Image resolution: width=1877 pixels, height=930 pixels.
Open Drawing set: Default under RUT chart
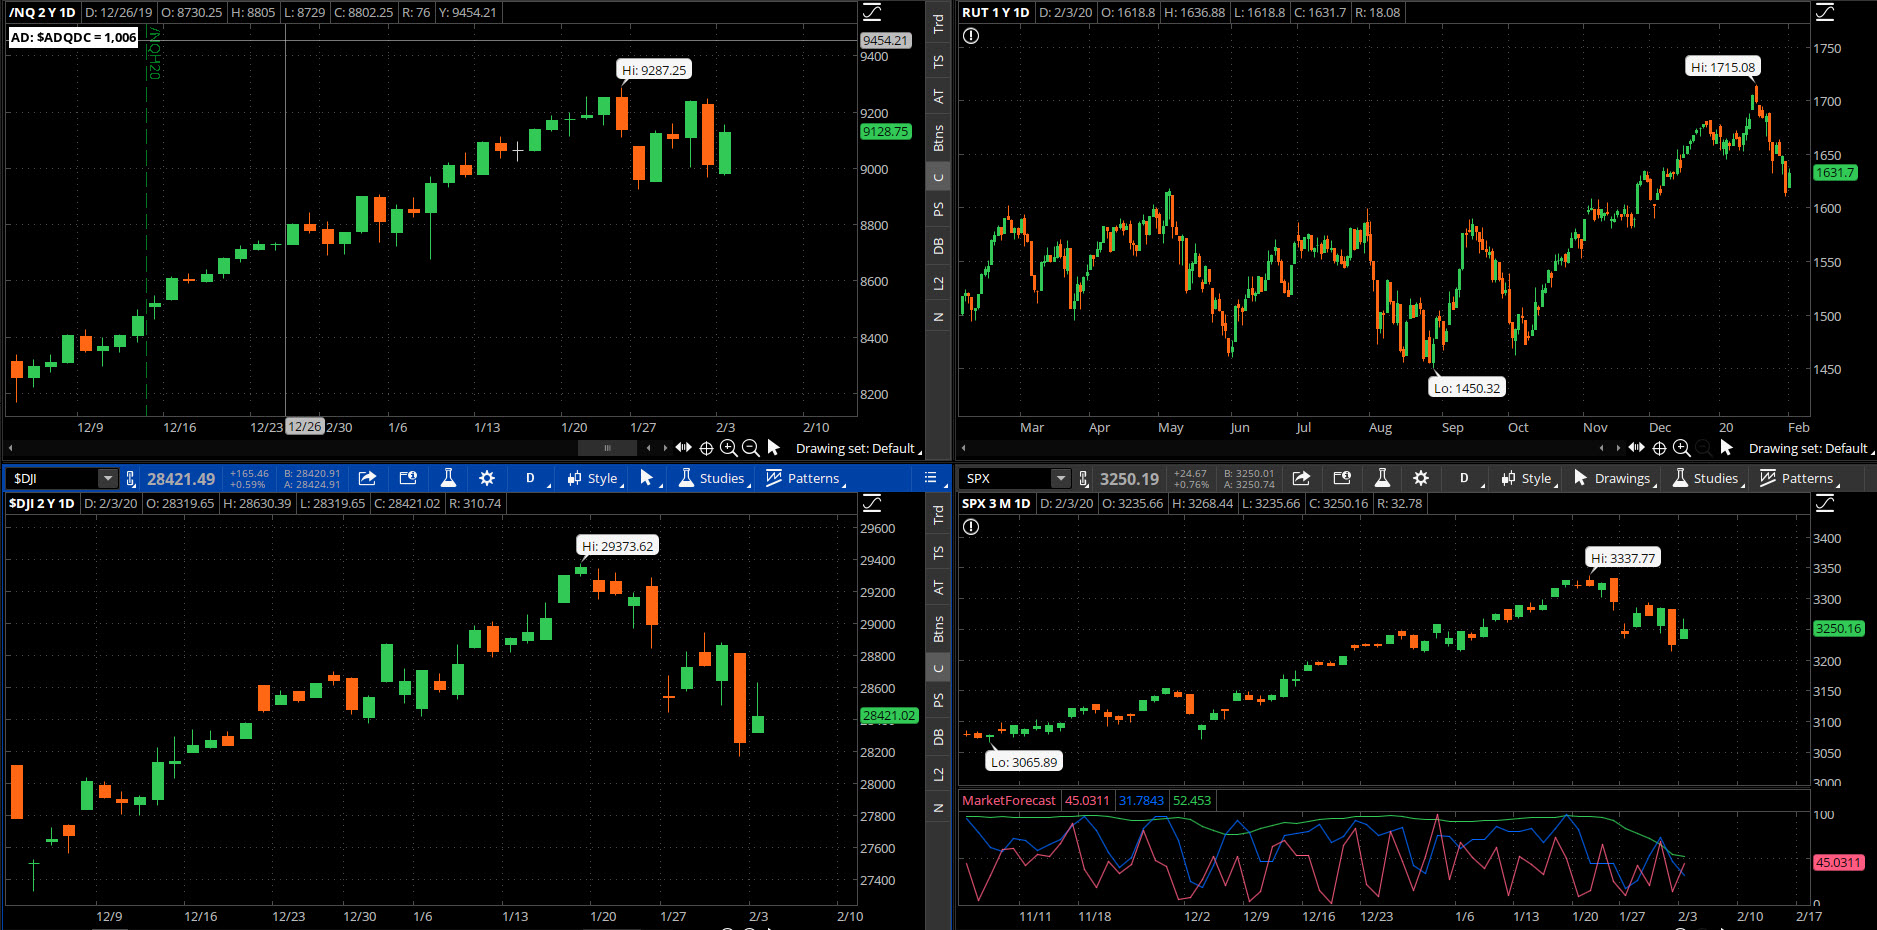(1811, 448)
